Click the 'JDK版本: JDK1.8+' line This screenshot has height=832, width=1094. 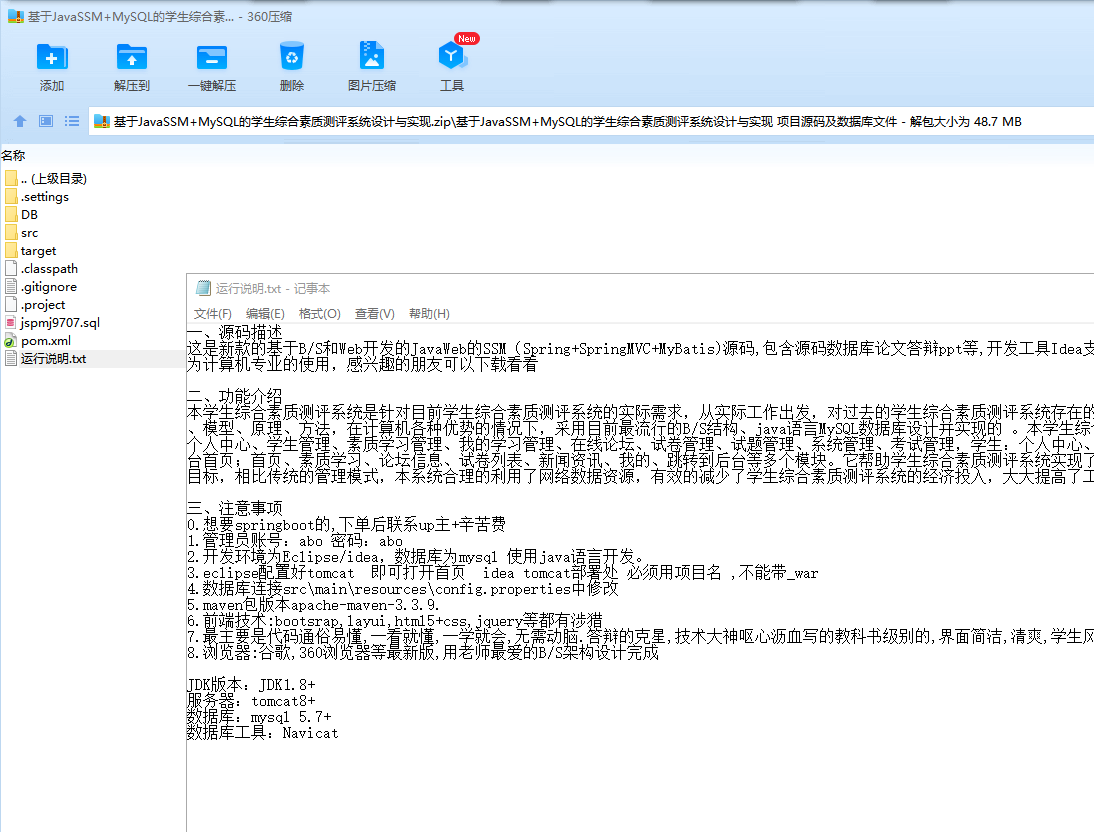point(251,685)
